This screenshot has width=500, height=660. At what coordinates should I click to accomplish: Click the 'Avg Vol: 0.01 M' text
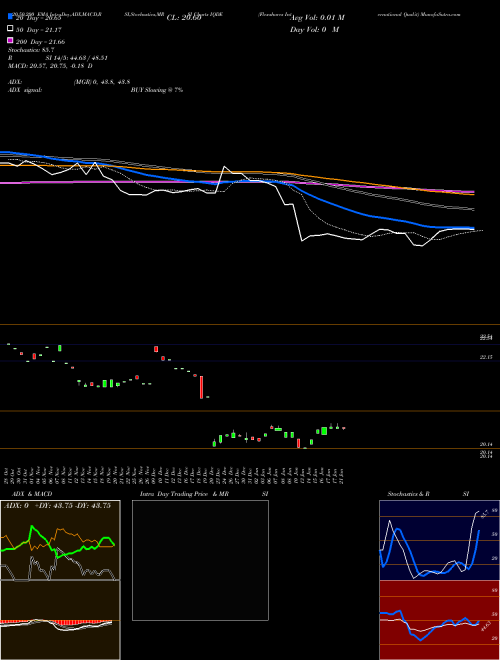(317, 18)
